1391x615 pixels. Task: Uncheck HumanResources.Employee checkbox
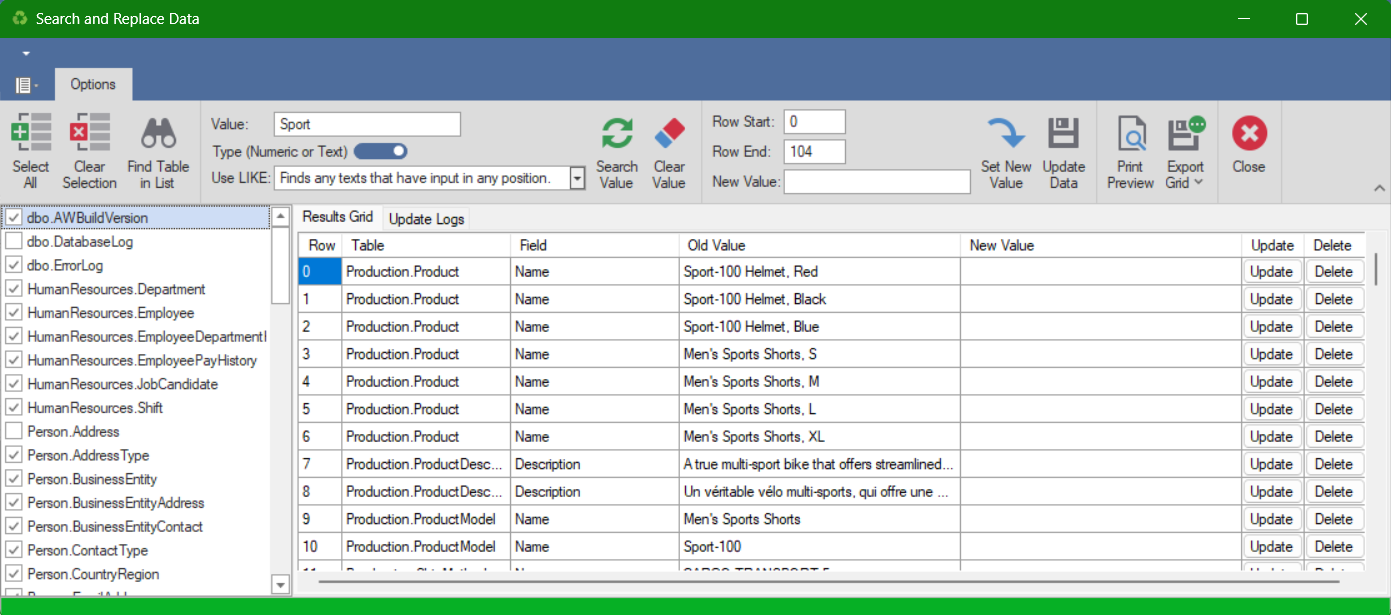click(14, 313)
